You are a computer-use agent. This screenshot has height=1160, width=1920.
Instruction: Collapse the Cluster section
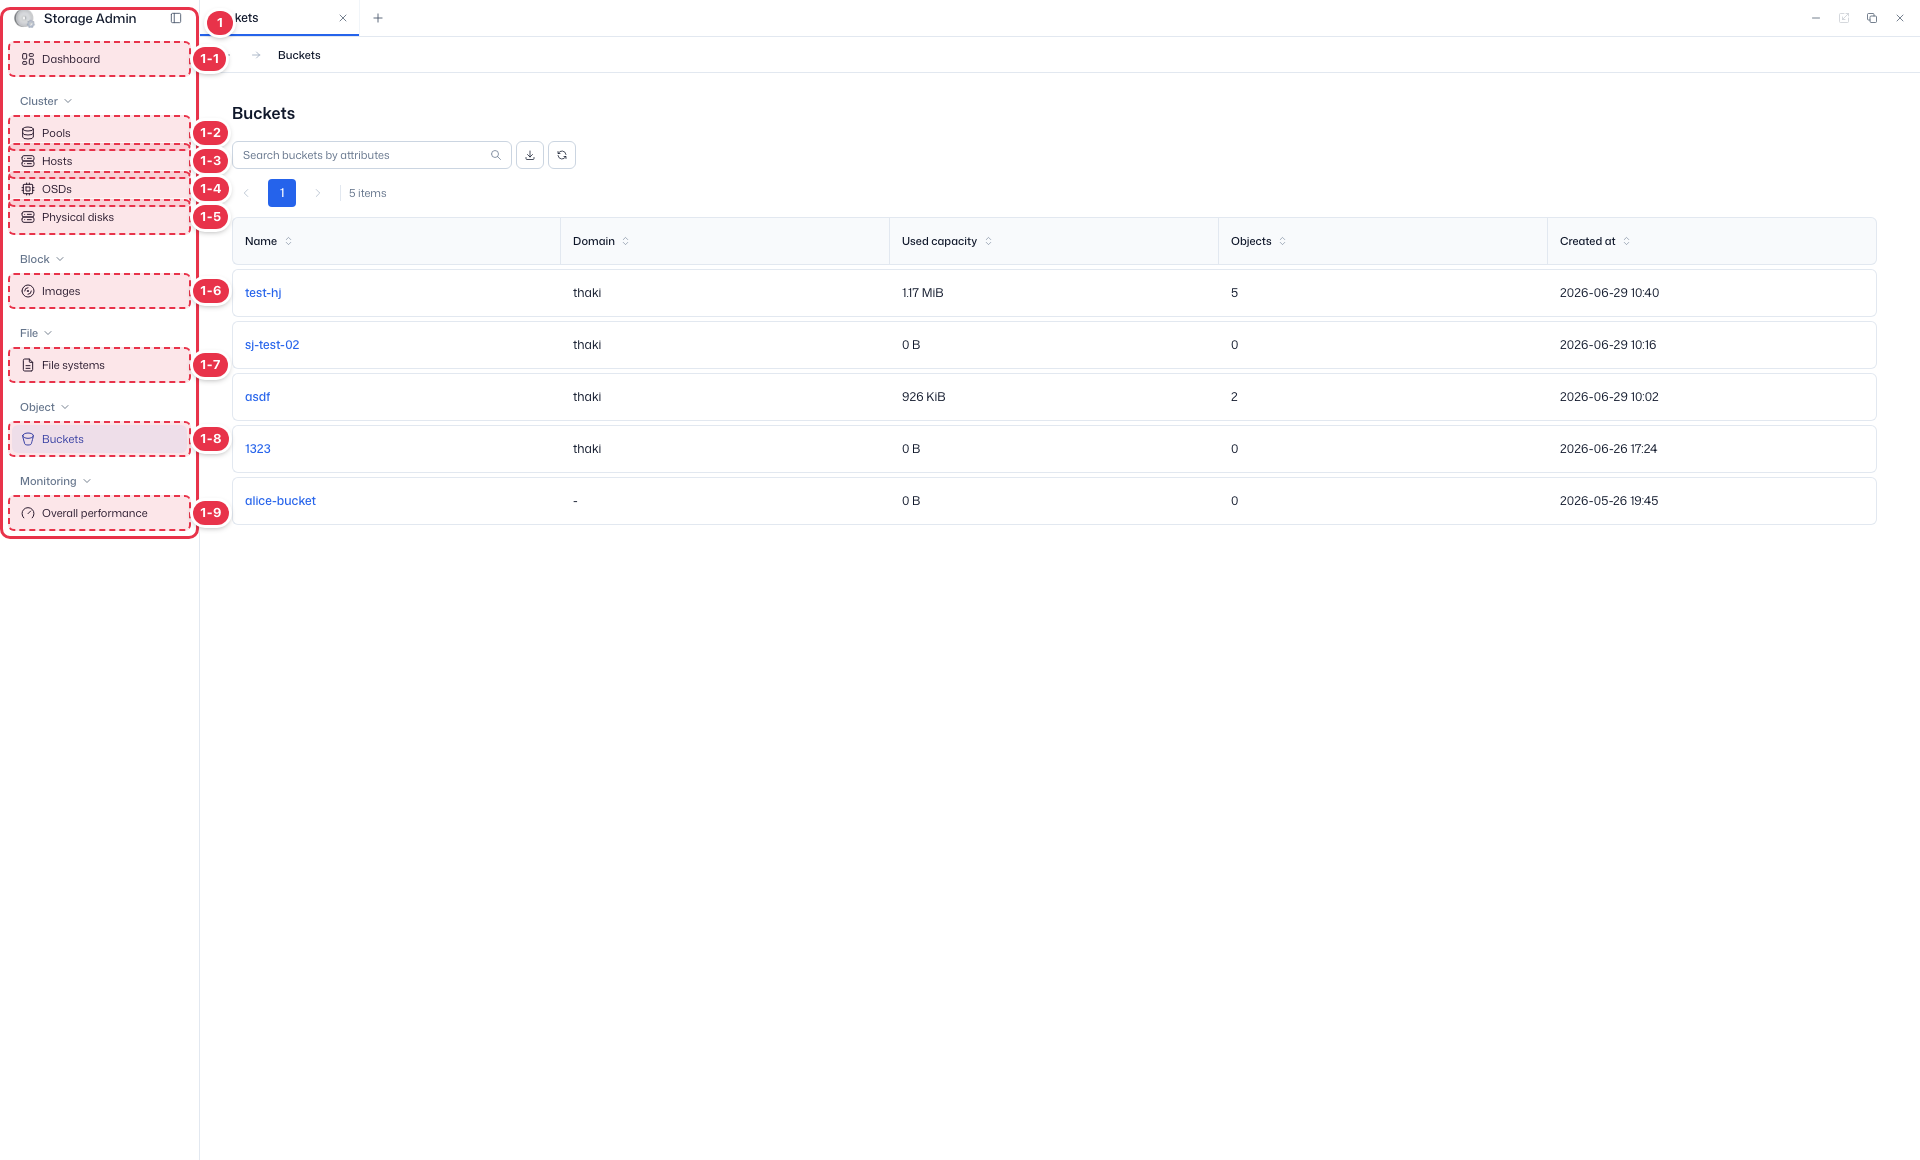46,101
